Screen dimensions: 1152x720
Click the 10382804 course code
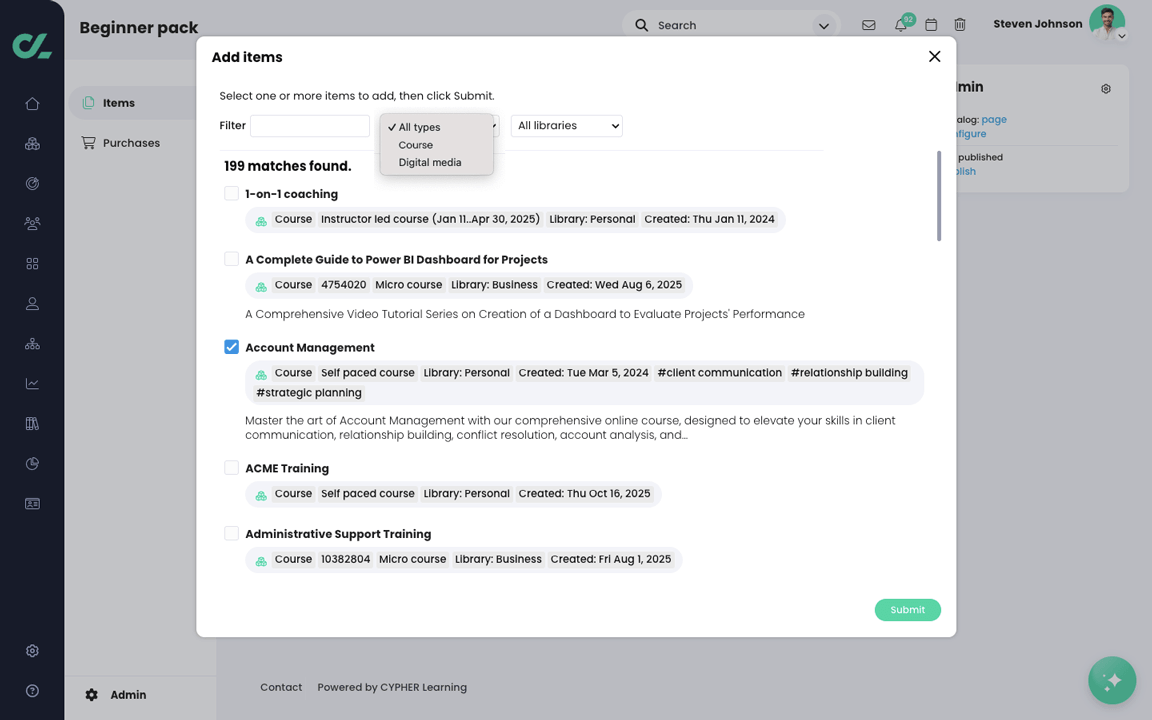pyautogui.click(x=345, y=559)
